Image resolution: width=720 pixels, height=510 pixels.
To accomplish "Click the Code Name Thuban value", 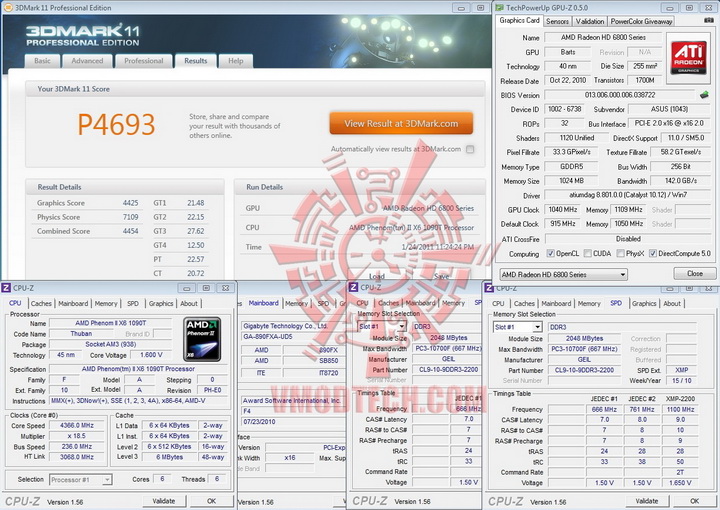I will 81,334.
